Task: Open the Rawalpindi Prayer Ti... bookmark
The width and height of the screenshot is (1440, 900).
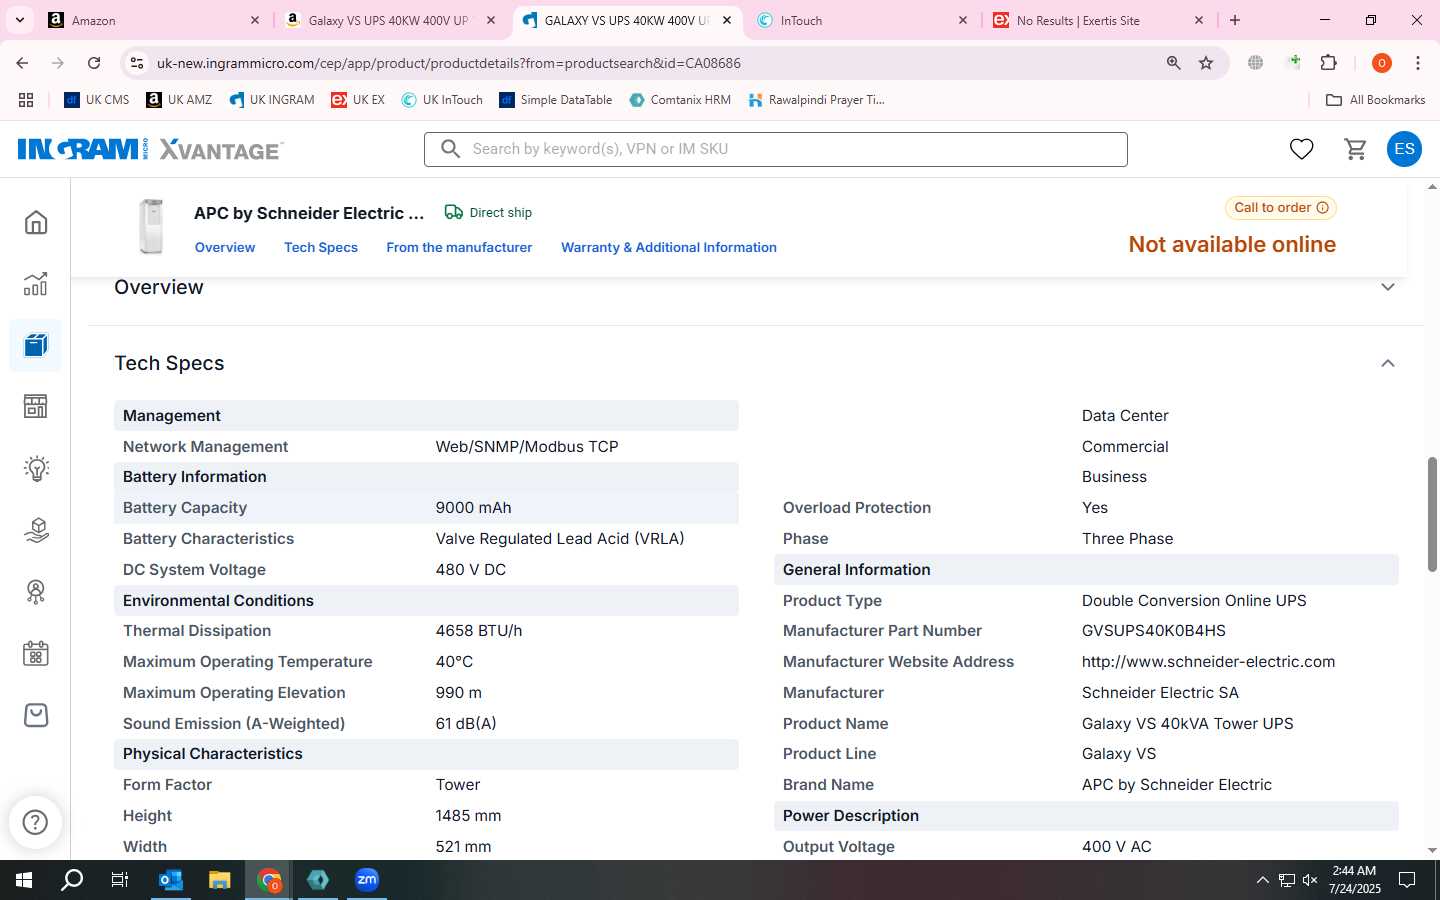Action: (816, 100)
